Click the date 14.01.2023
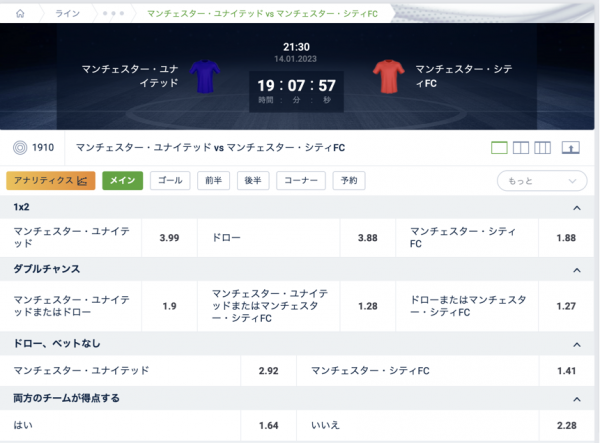600x443 pixels. click(295, 59)
